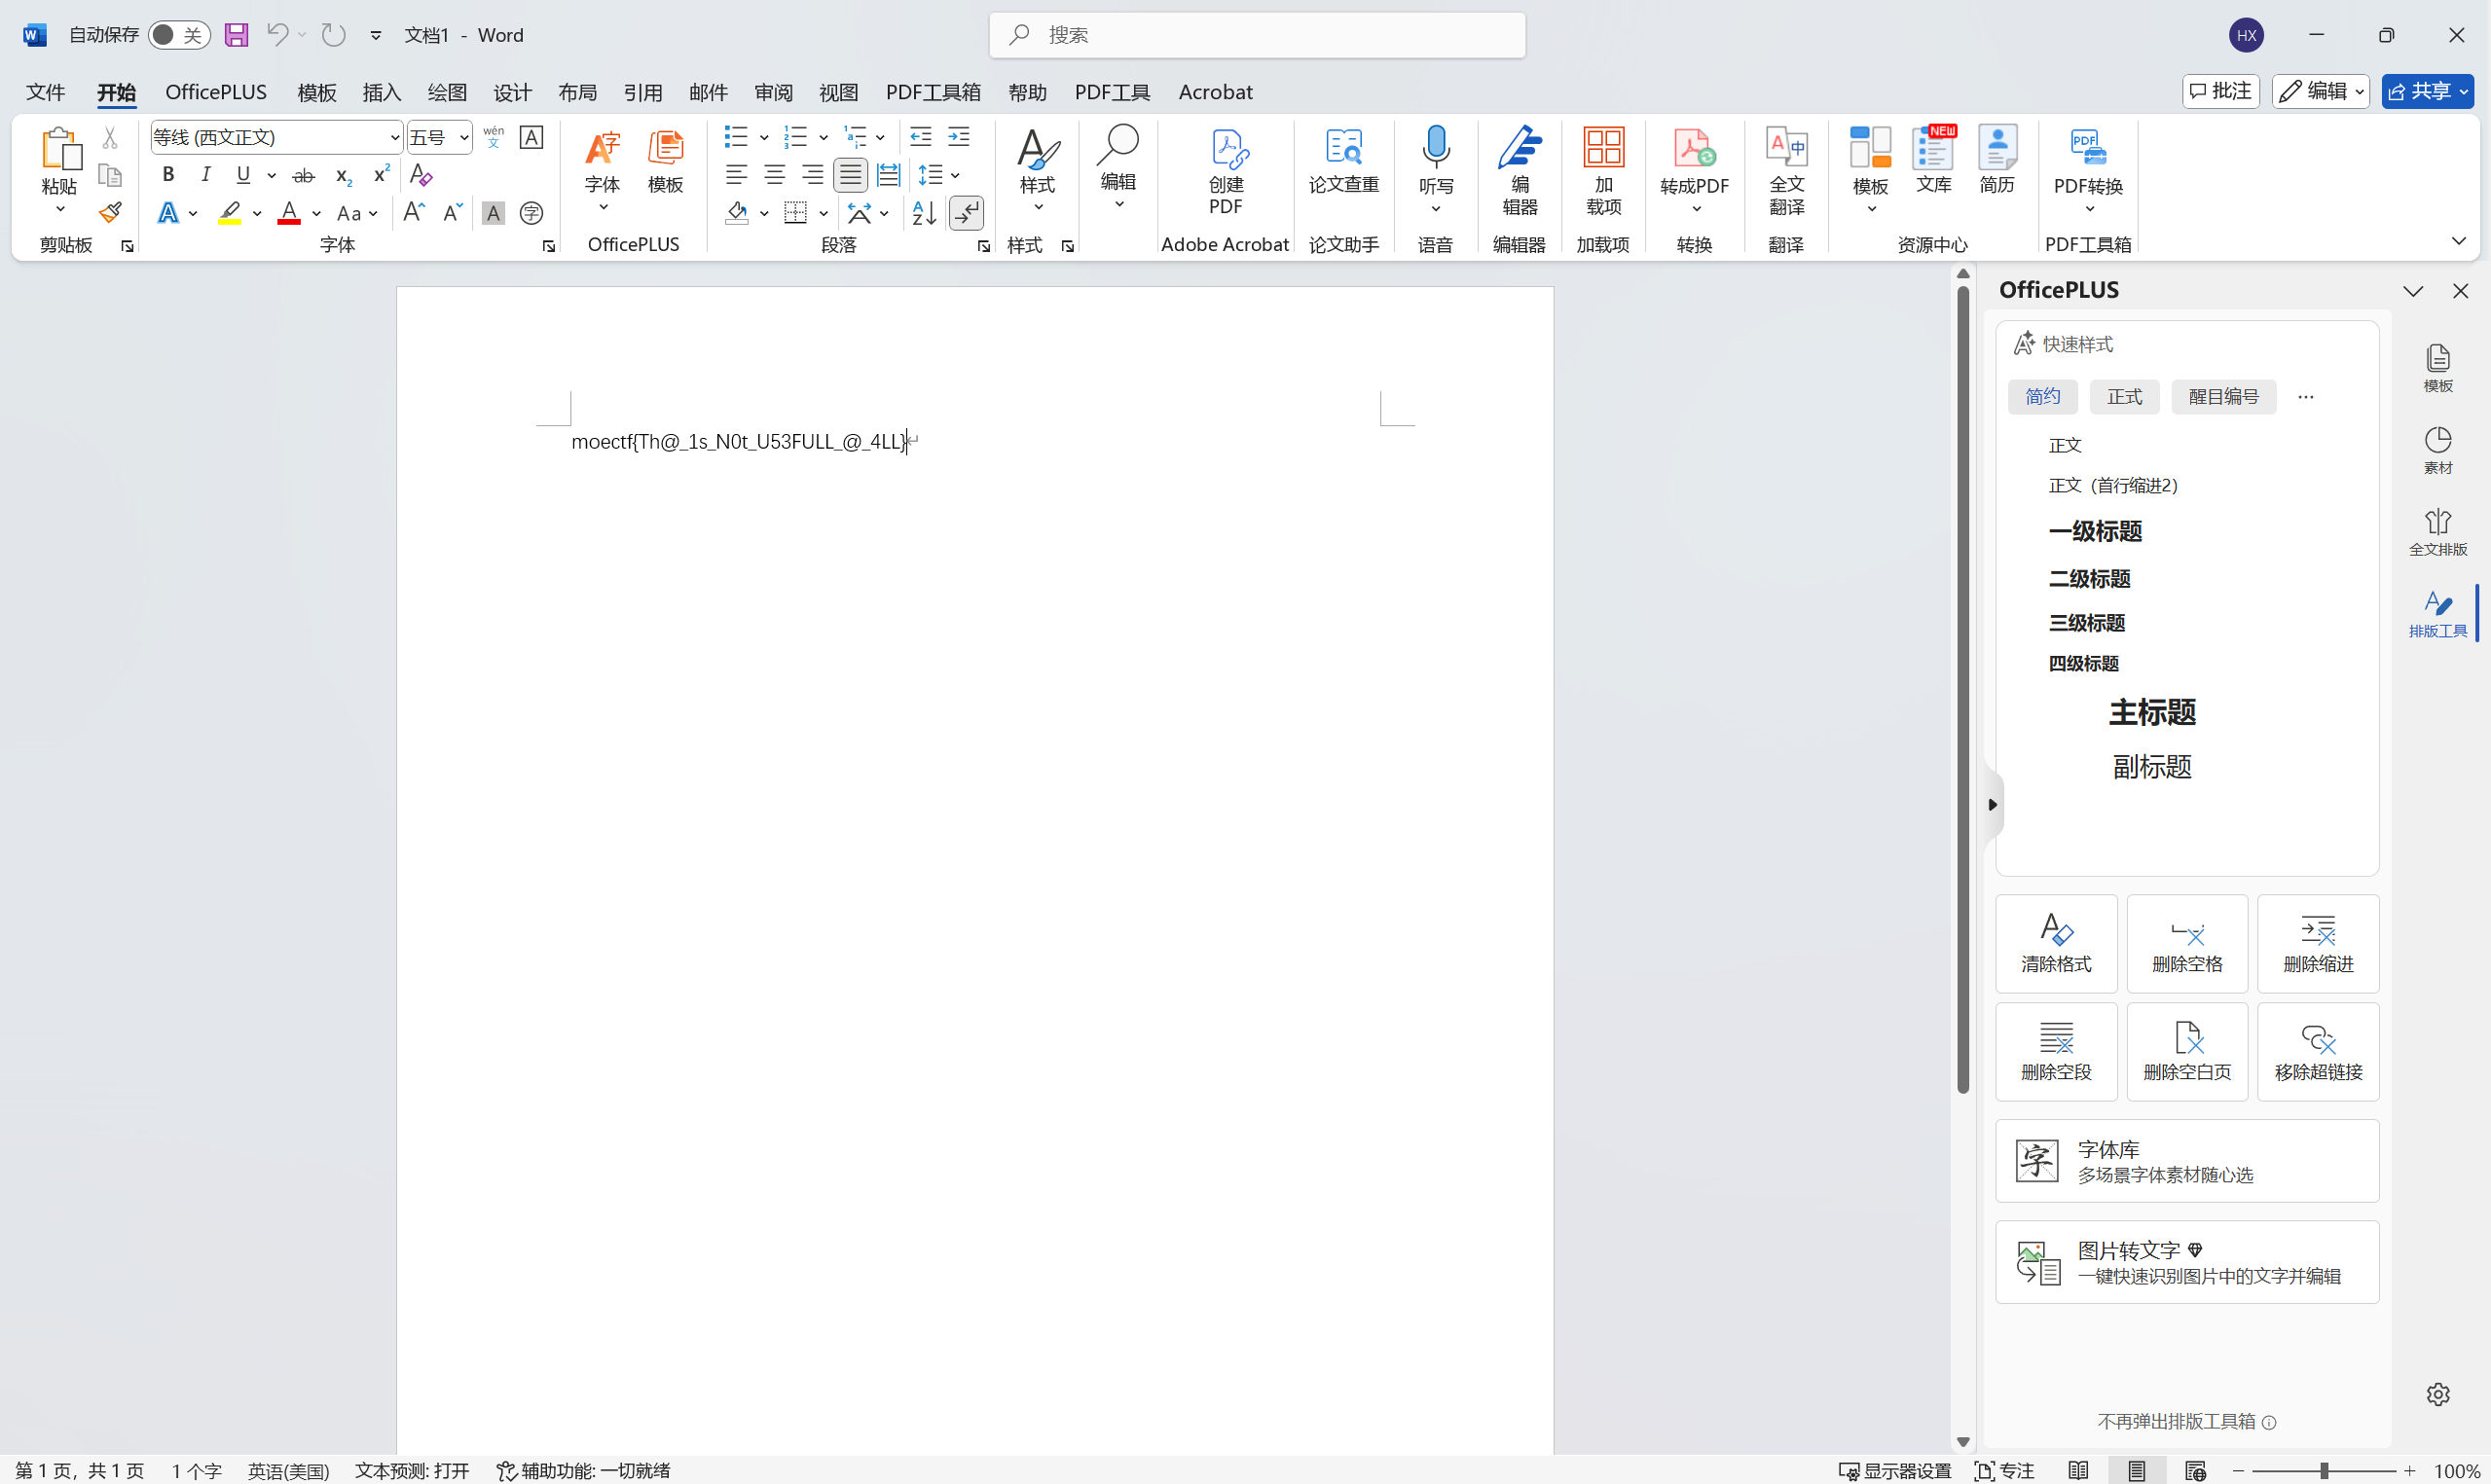Open the 编辑 mode dropdown top right

tap(2321, 91)
